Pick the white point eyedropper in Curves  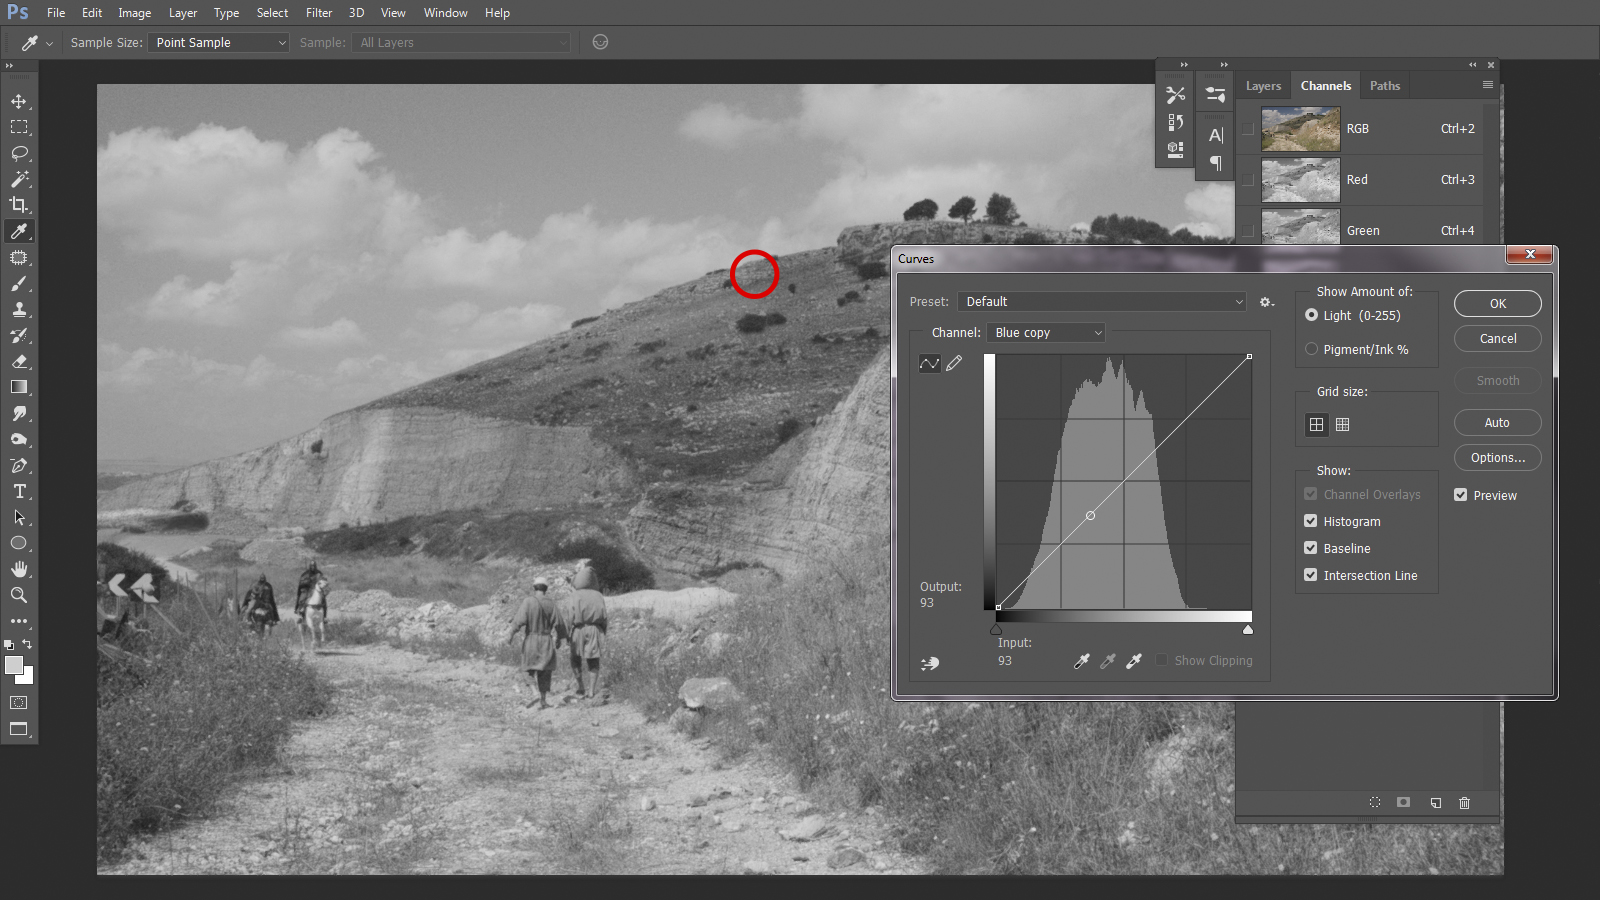(x=1133, y=661)
